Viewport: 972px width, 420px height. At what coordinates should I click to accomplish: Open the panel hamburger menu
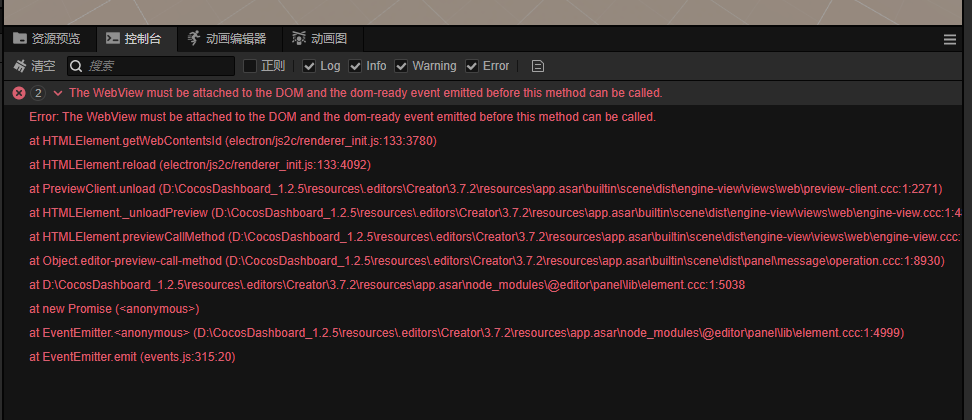(x=950, y=40)
